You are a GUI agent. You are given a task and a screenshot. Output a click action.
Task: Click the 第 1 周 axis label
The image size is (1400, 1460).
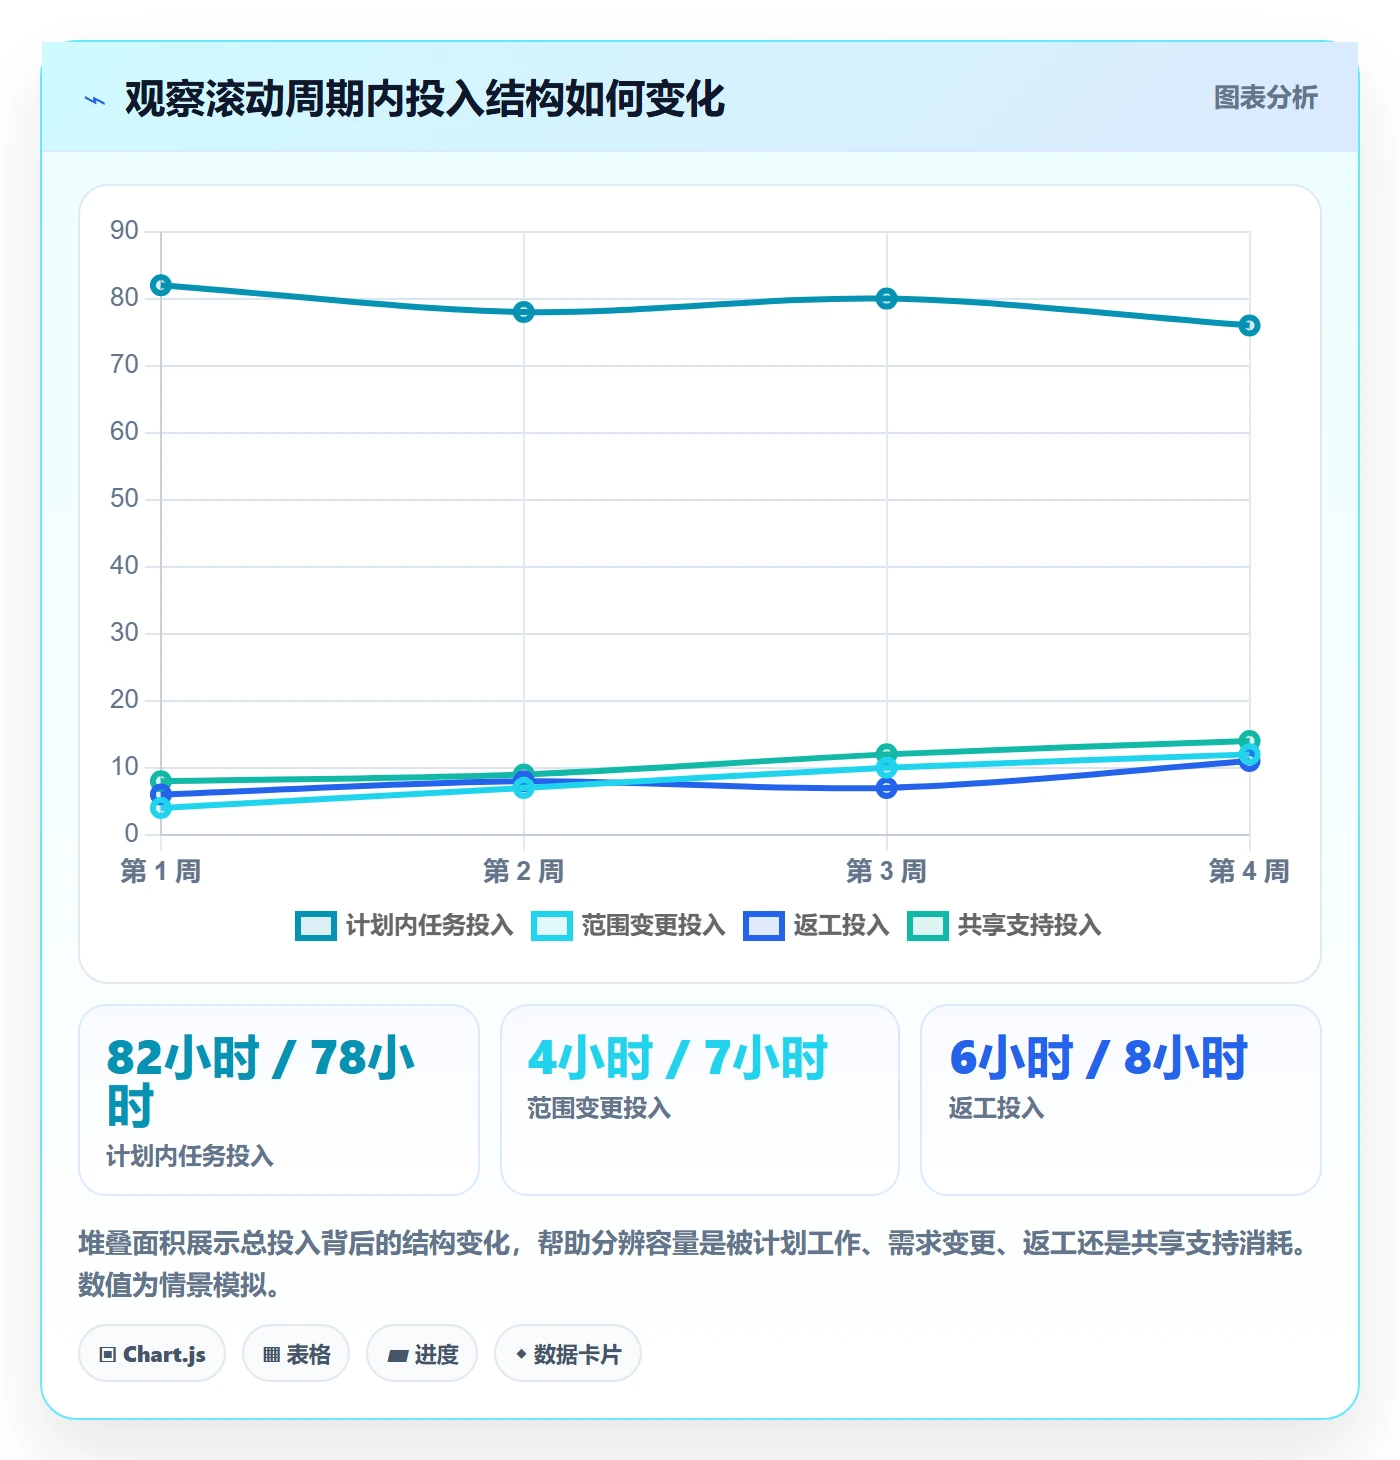(x=161, y=871)
